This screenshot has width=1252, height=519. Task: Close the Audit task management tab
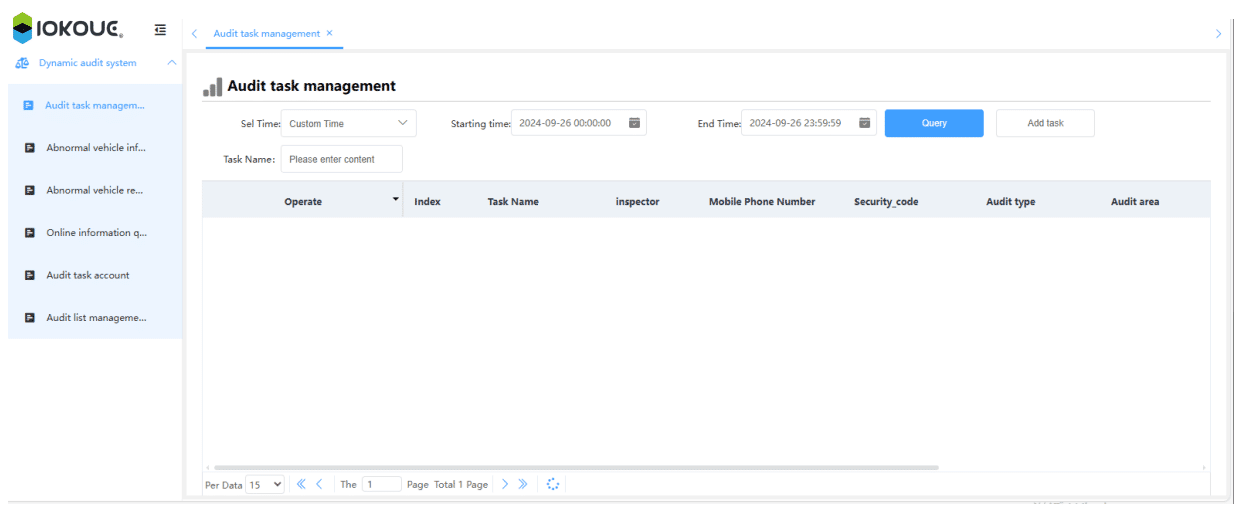pos(330,33)
